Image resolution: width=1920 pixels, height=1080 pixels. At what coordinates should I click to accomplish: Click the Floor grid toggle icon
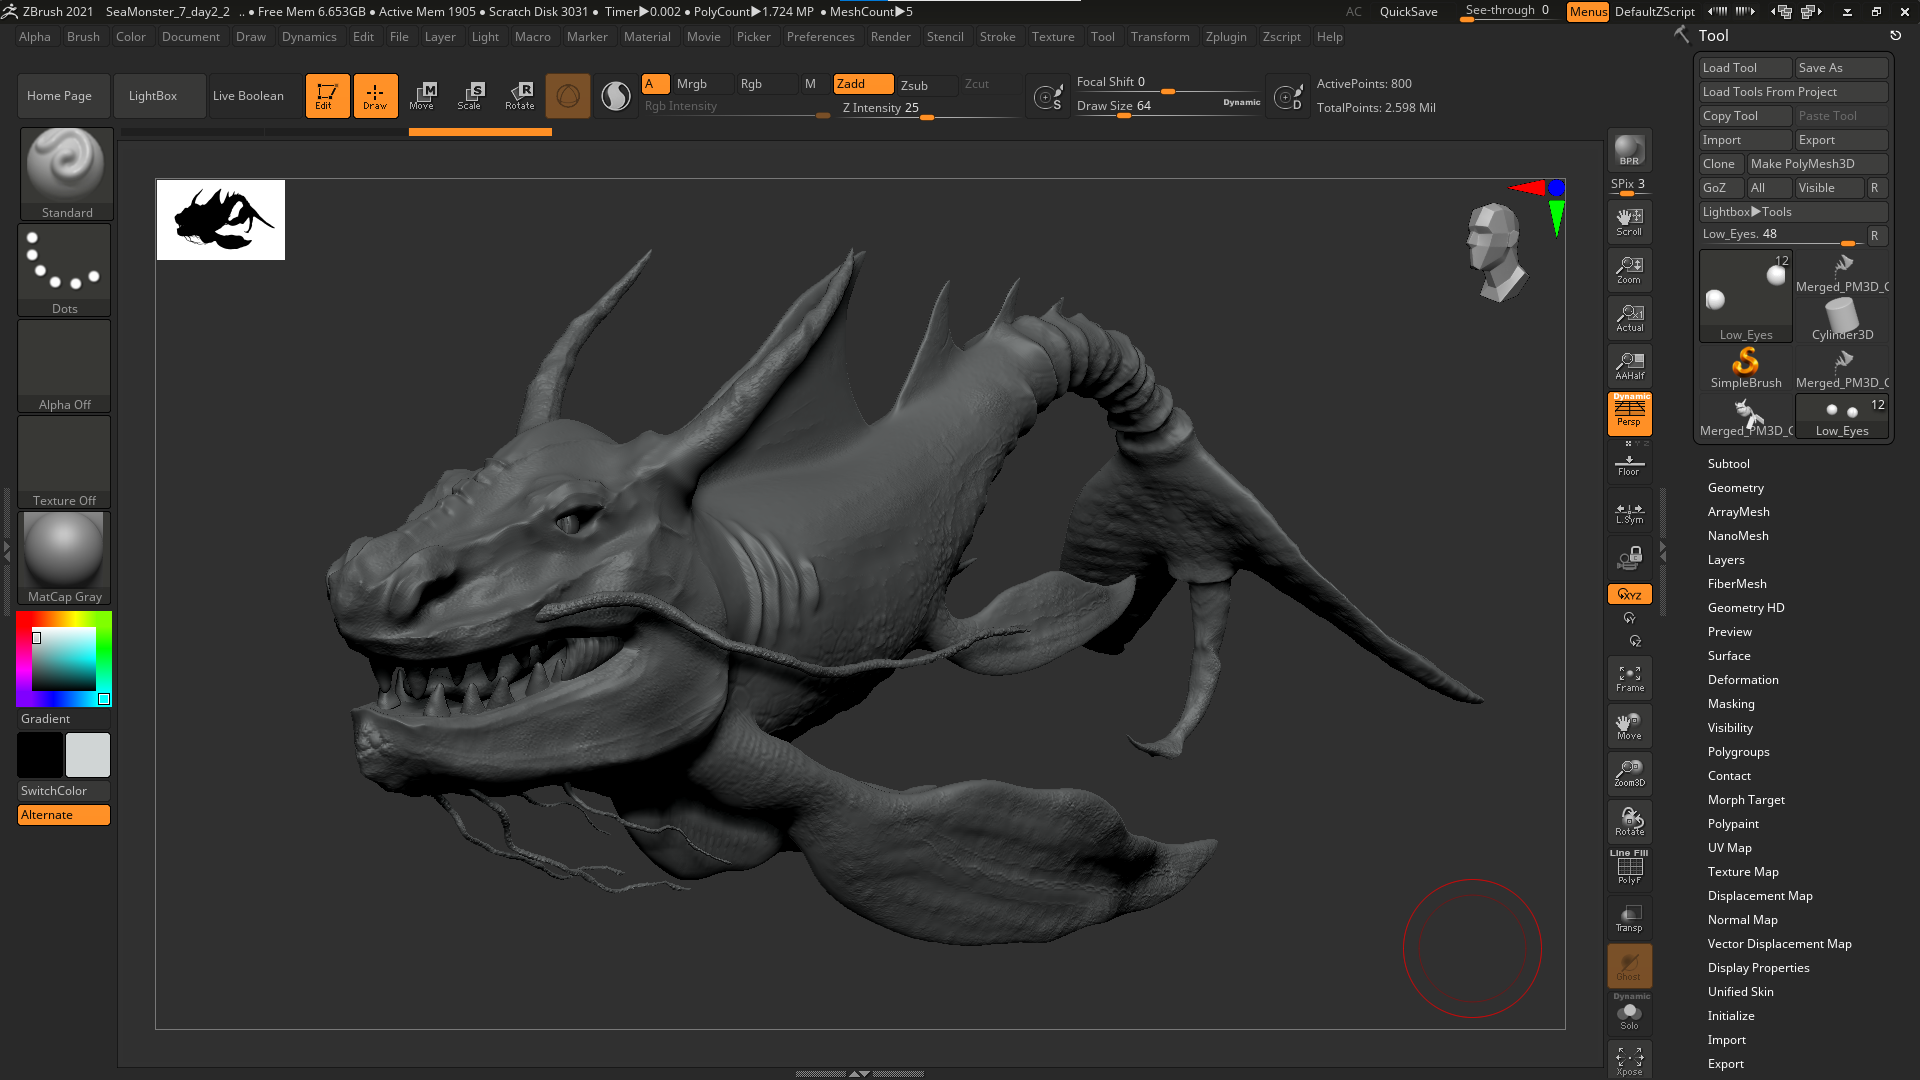1629,462
